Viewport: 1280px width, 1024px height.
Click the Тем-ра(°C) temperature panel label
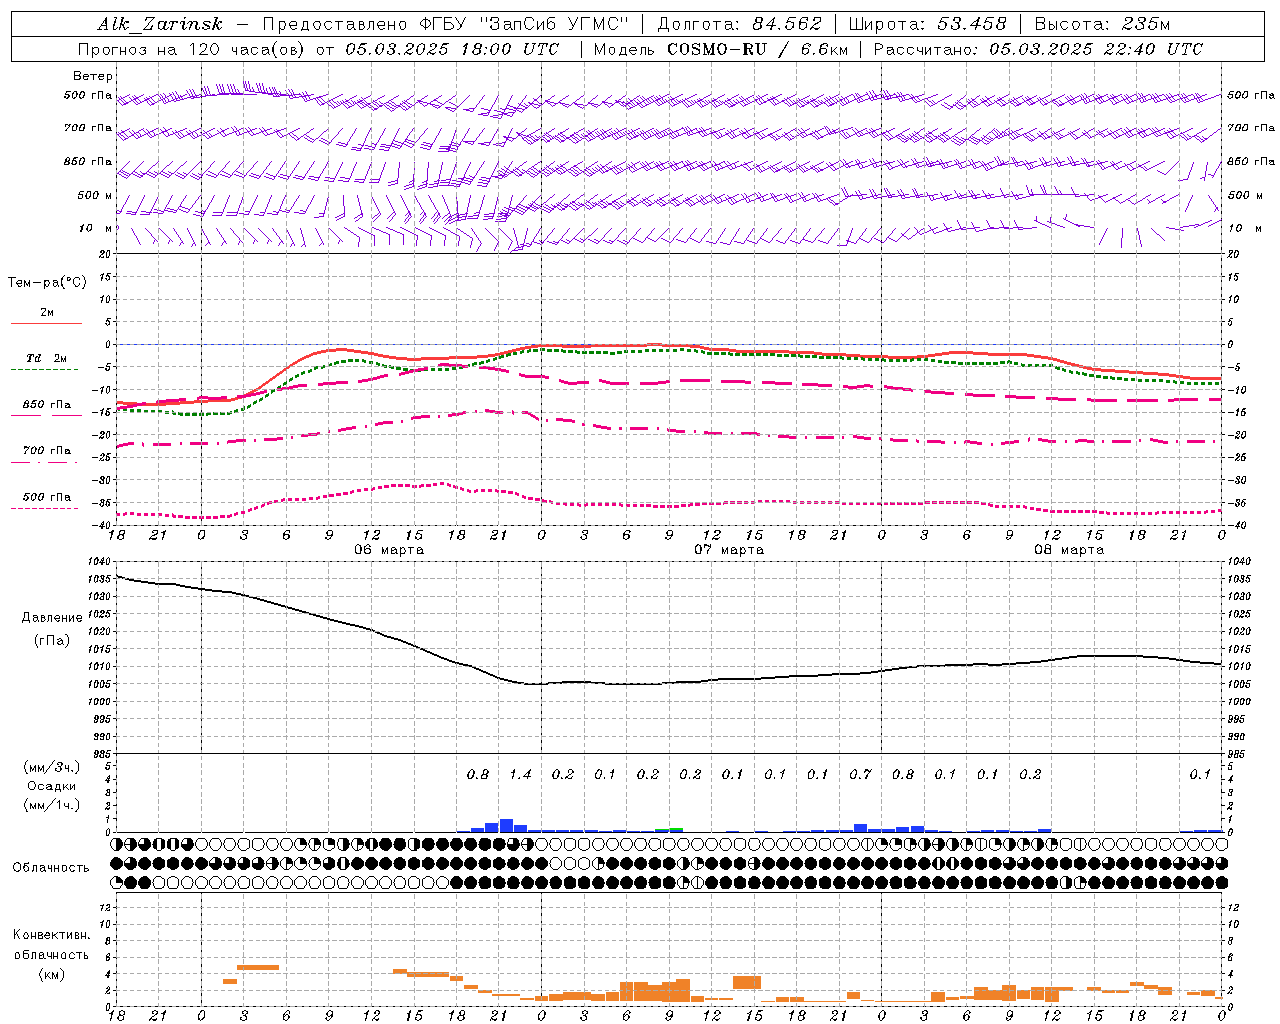[x=47, y=283]
